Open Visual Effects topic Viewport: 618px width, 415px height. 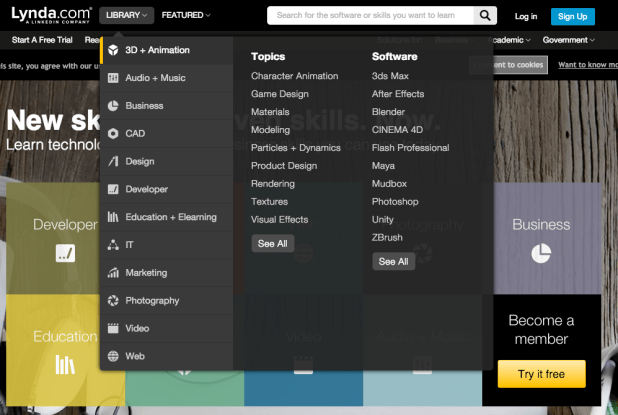(280, 220)
